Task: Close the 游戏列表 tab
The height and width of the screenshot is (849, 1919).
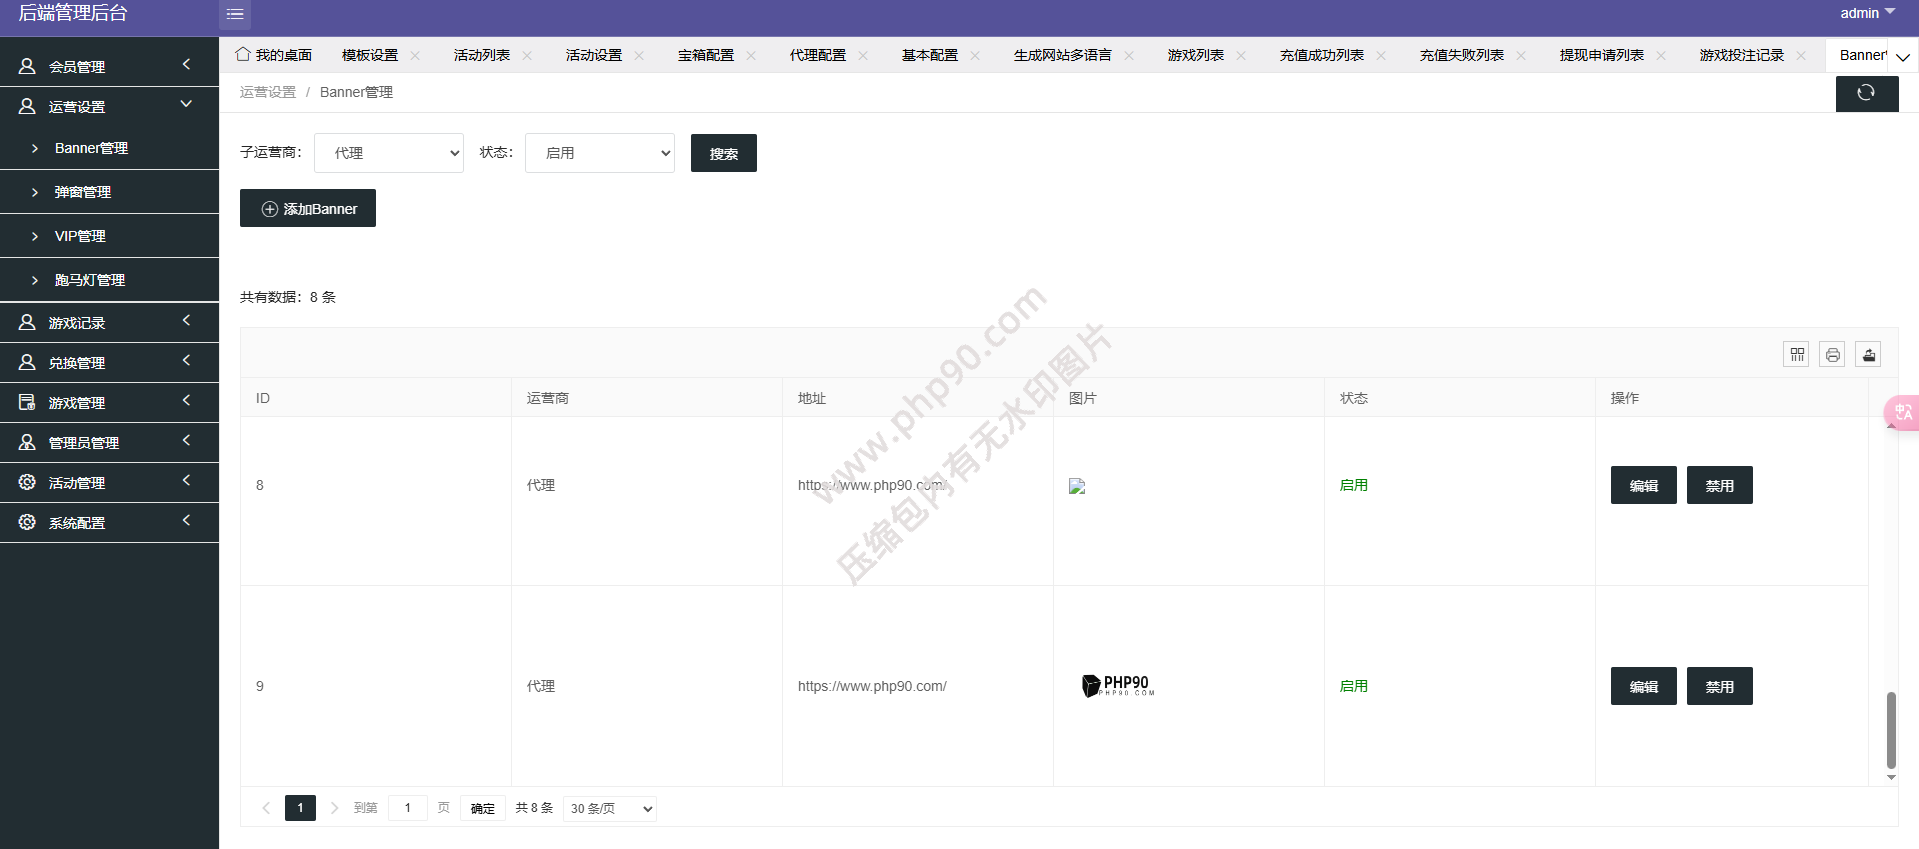Action: coord(1241,55)
